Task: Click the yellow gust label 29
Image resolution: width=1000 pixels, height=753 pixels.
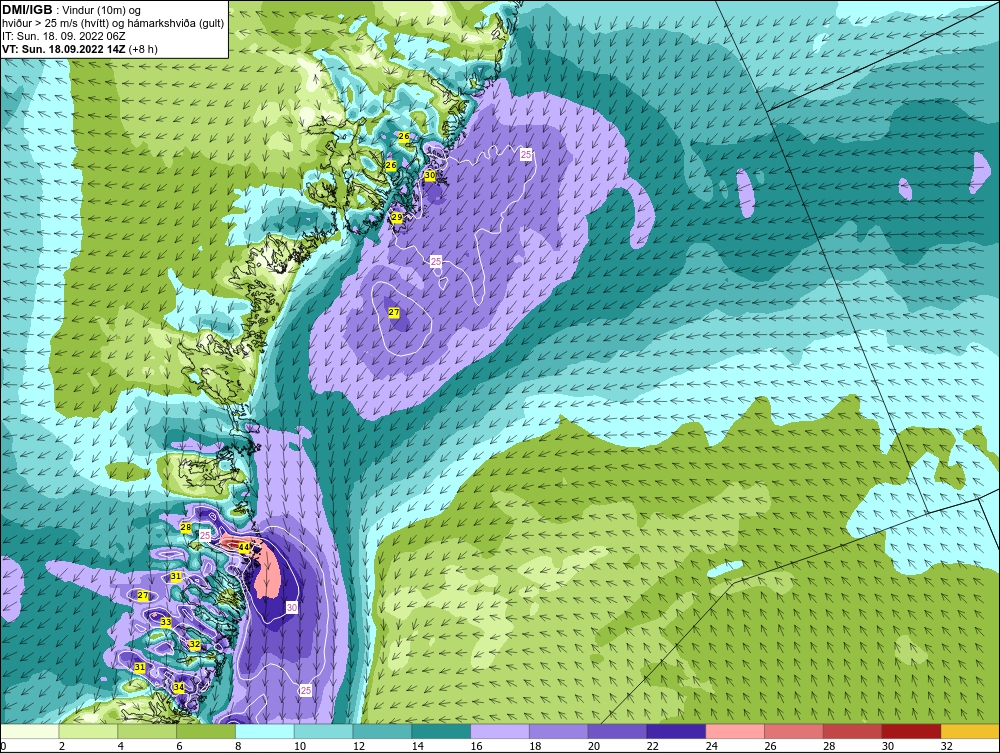Action: (x=397, y=217)
